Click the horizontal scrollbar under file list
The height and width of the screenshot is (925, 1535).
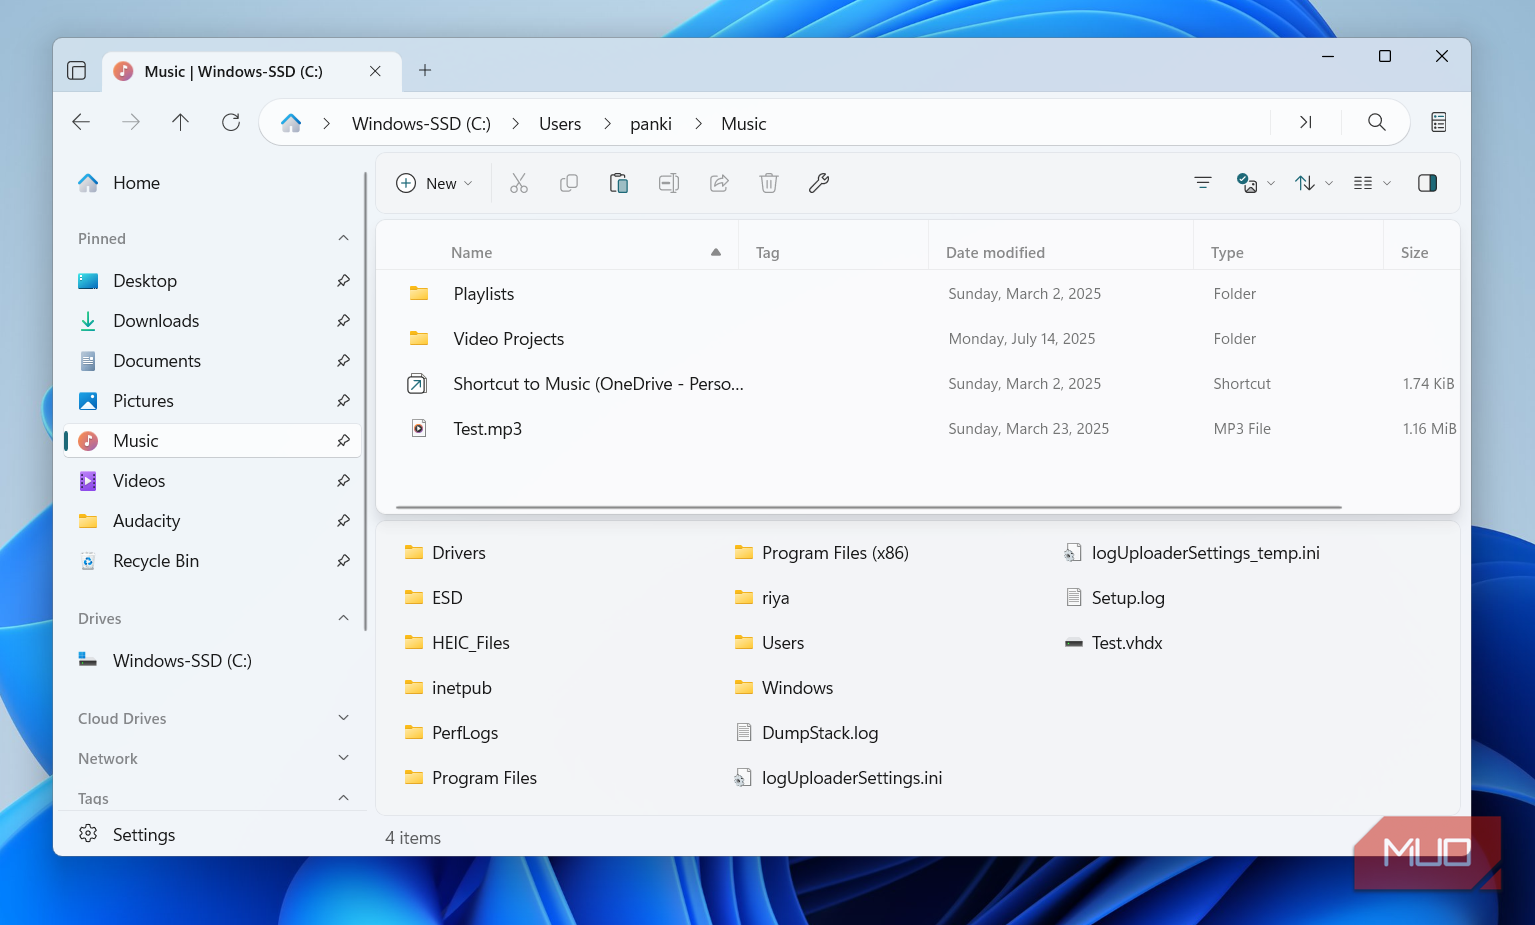868,507
